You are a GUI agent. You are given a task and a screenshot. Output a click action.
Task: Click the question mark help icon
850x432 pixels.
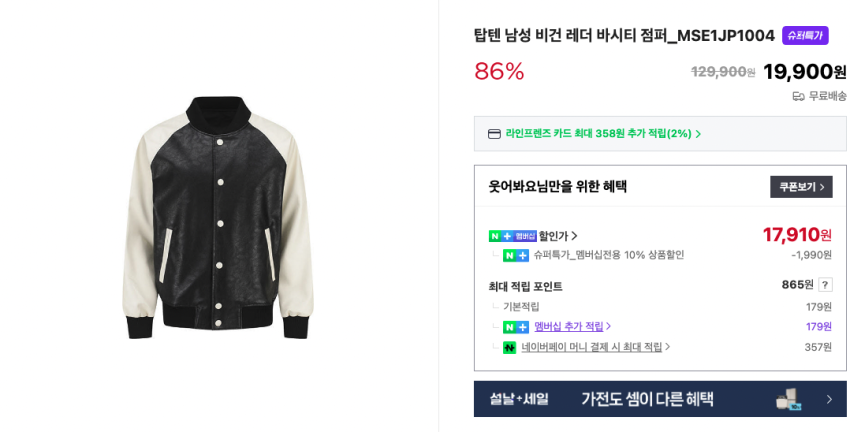click(x=825, y=285)
